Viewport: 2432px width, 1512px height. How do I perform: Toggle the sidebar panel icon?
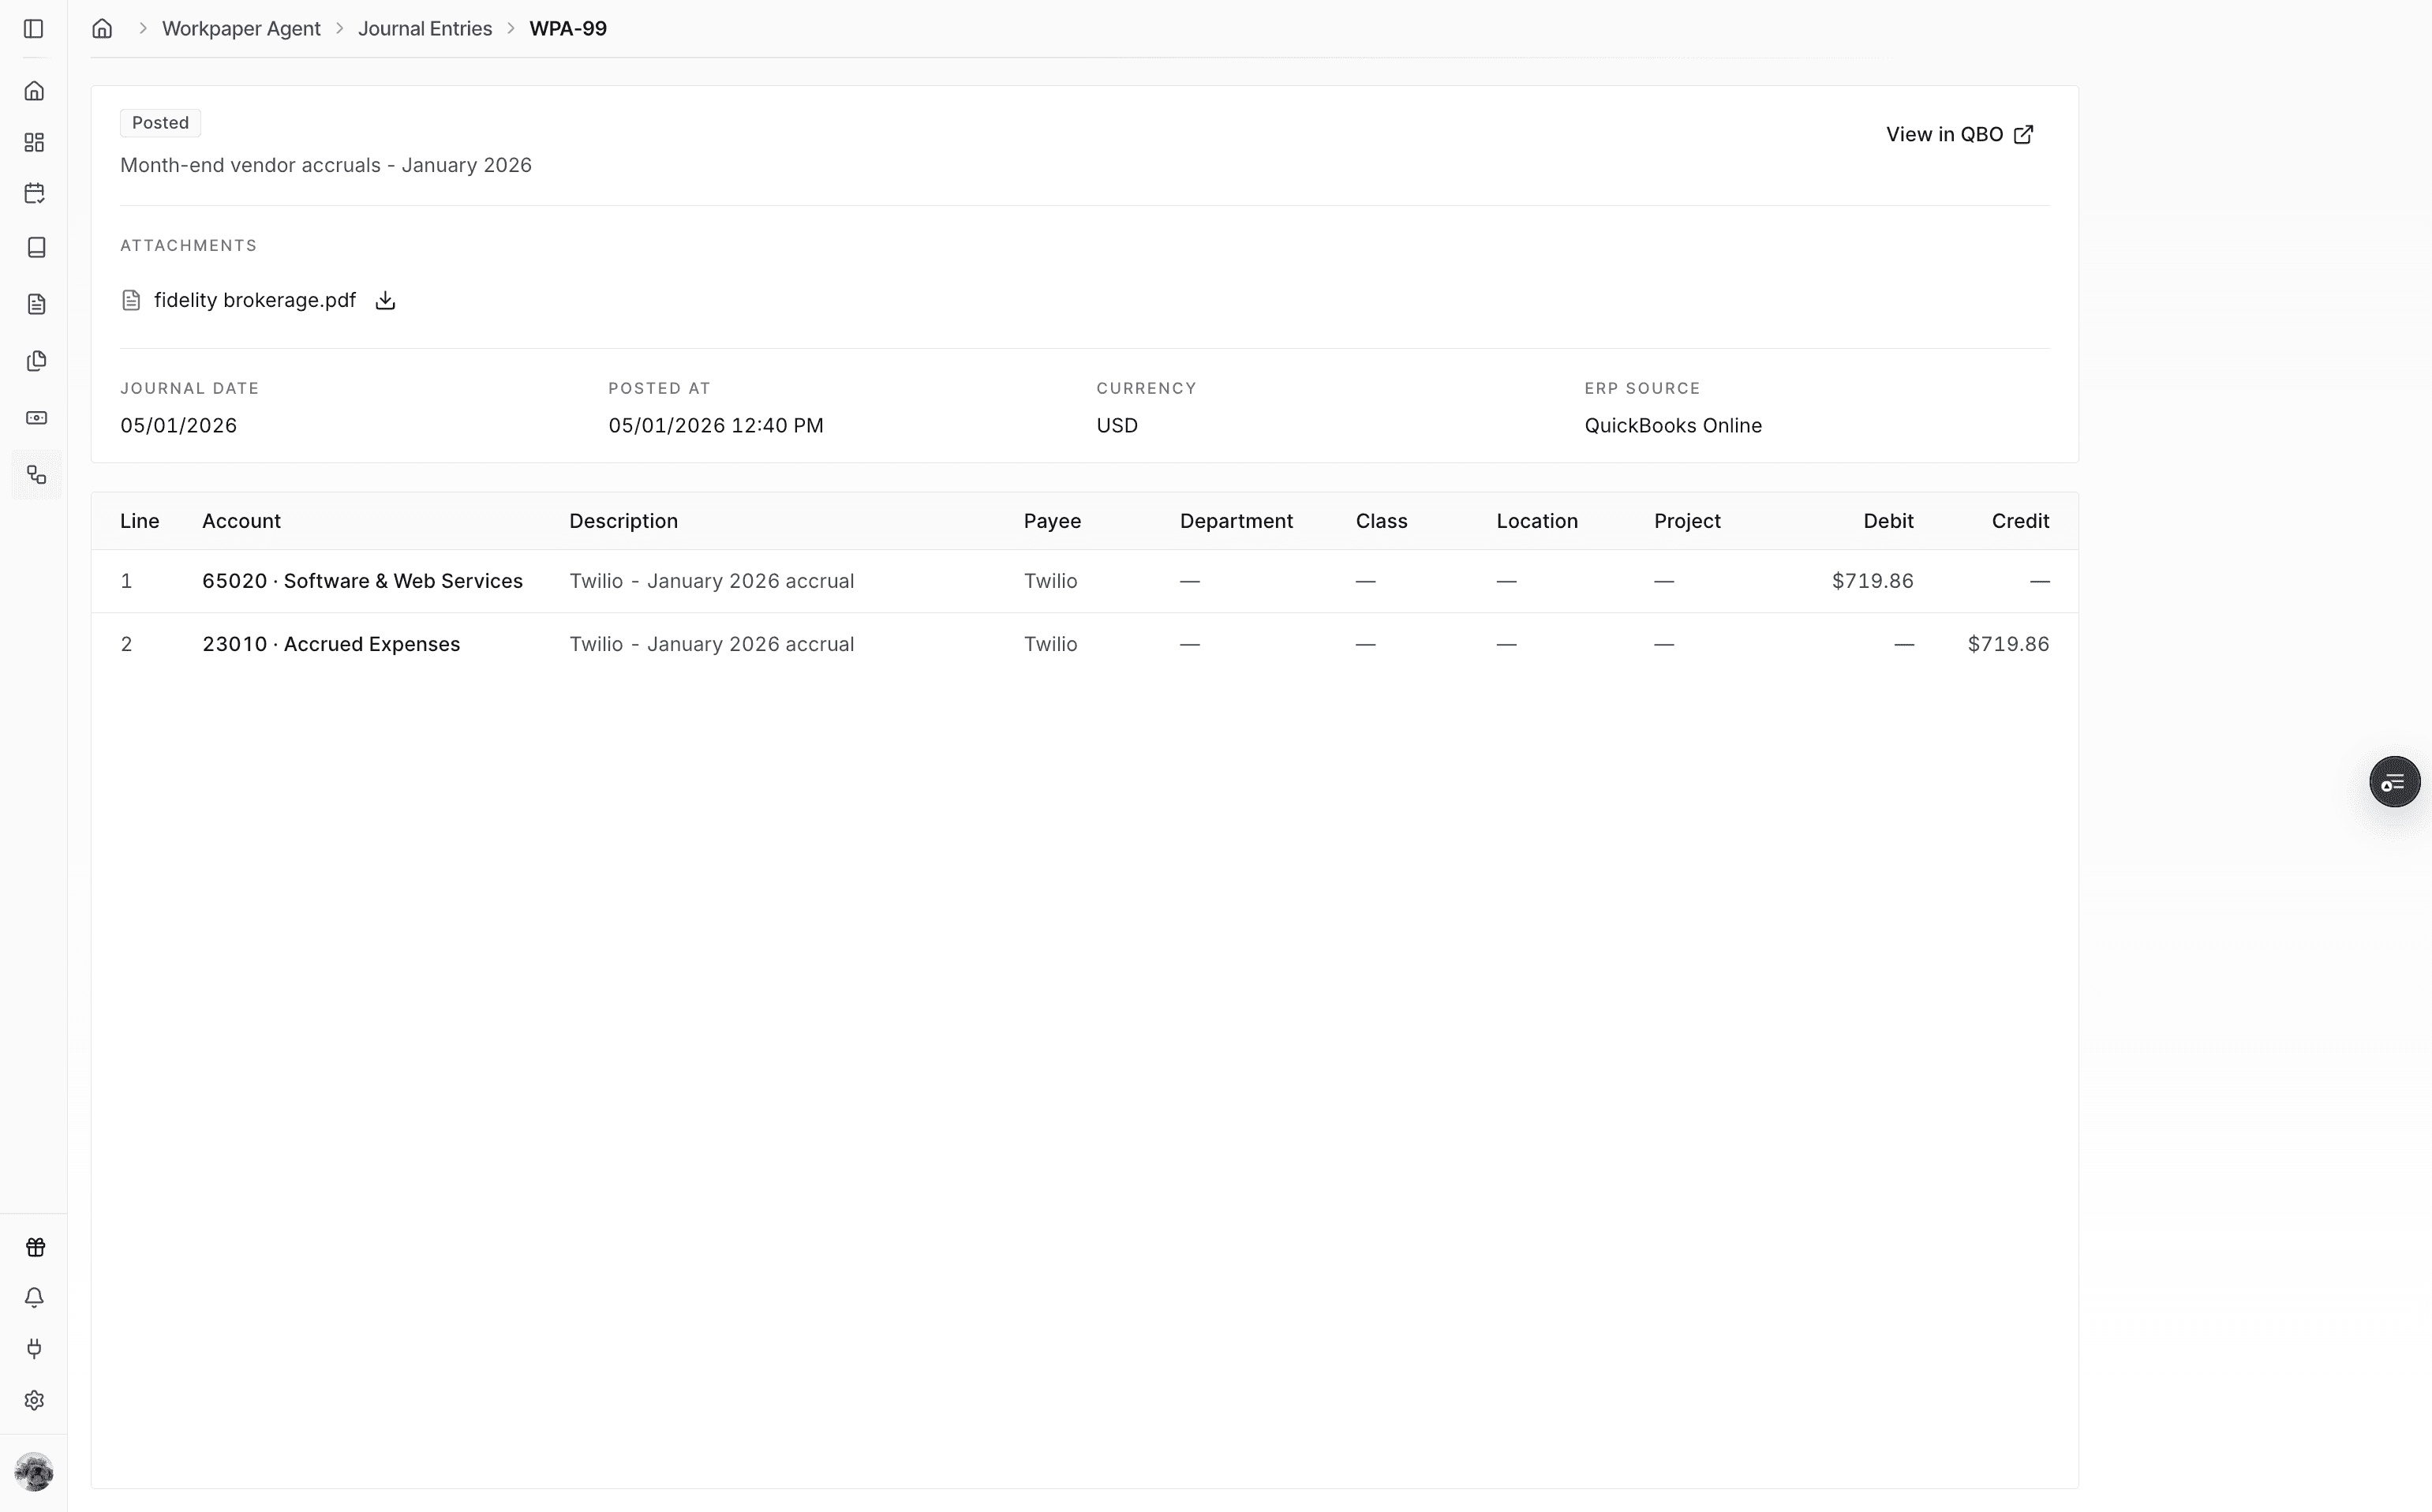tap(34, 29)
